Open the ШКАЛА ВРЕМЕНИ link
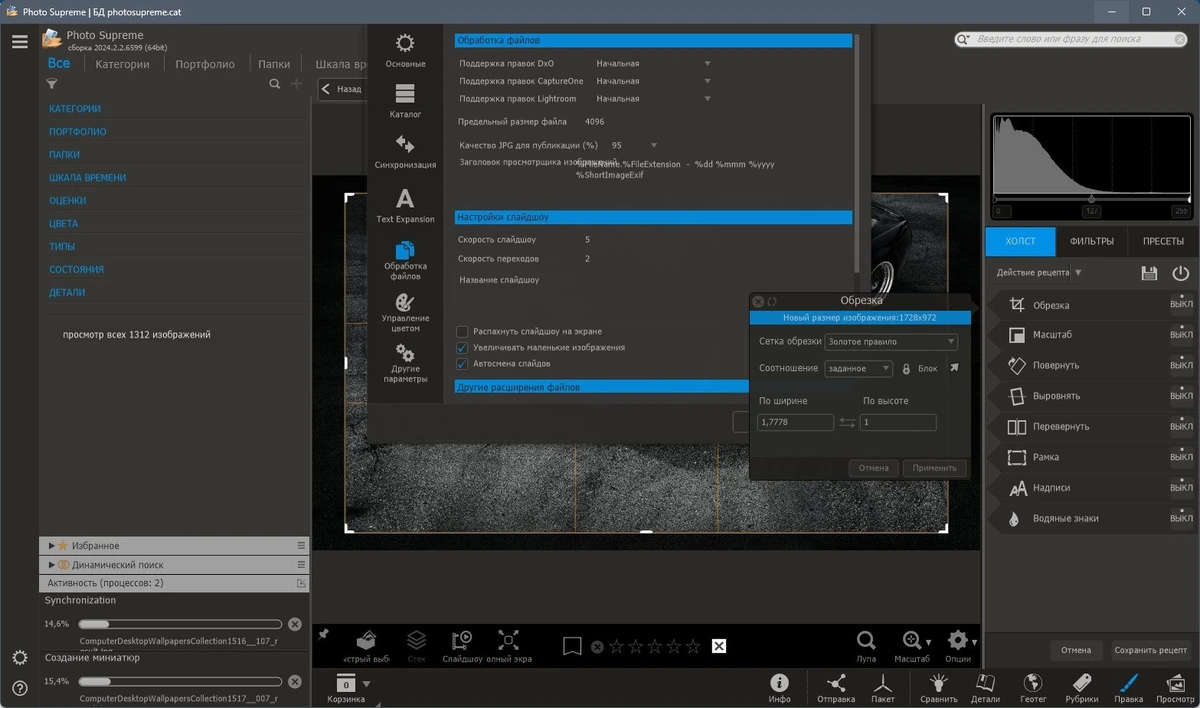The height and width of the screenshot is (708, 1200). [x=88, y=177]
